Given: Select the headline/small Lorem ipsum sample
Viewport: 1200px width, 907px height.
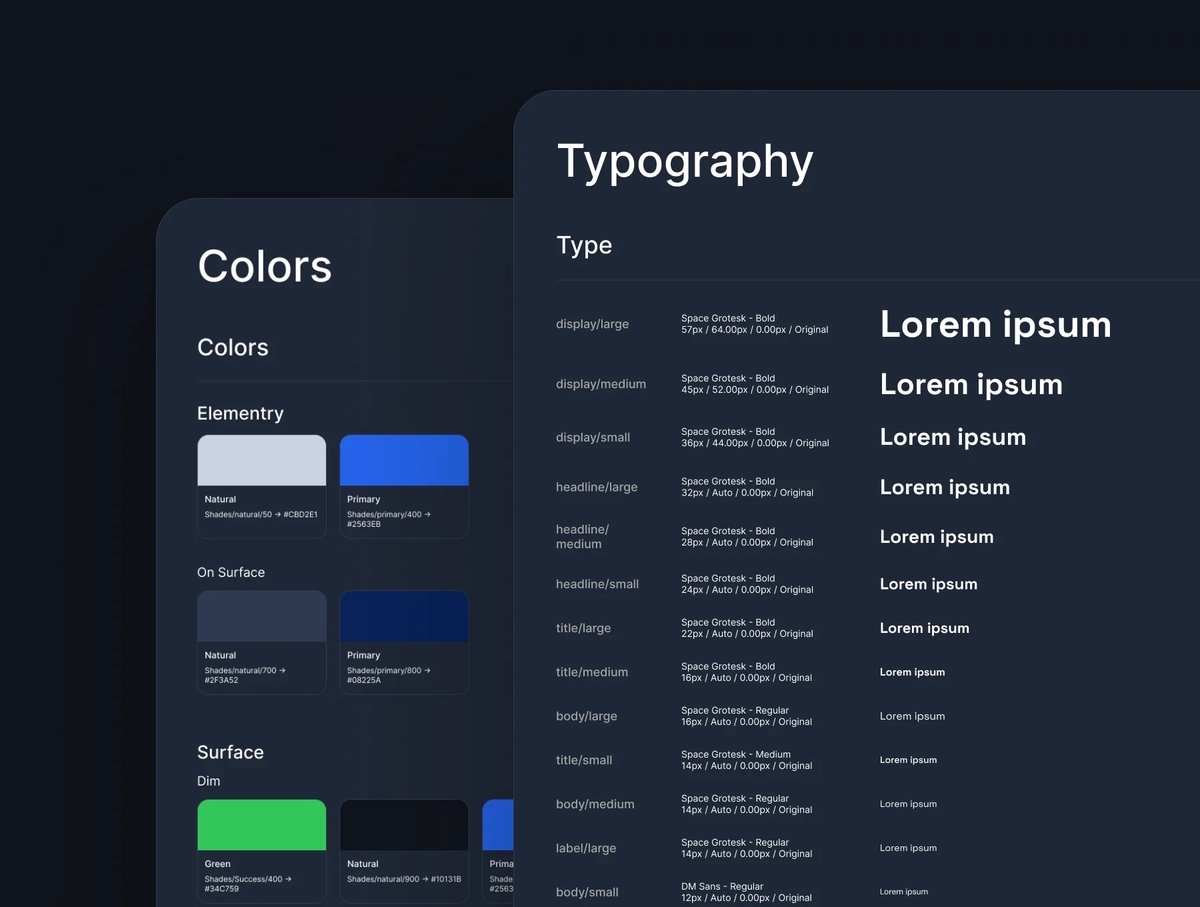Looking at the screenshot, I should (928, 585).
